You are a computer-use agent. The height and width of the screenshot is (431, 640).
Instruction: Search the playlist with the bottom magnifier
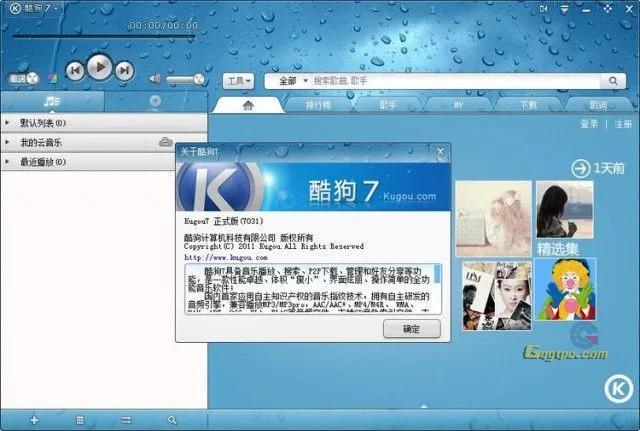(172, 420)
